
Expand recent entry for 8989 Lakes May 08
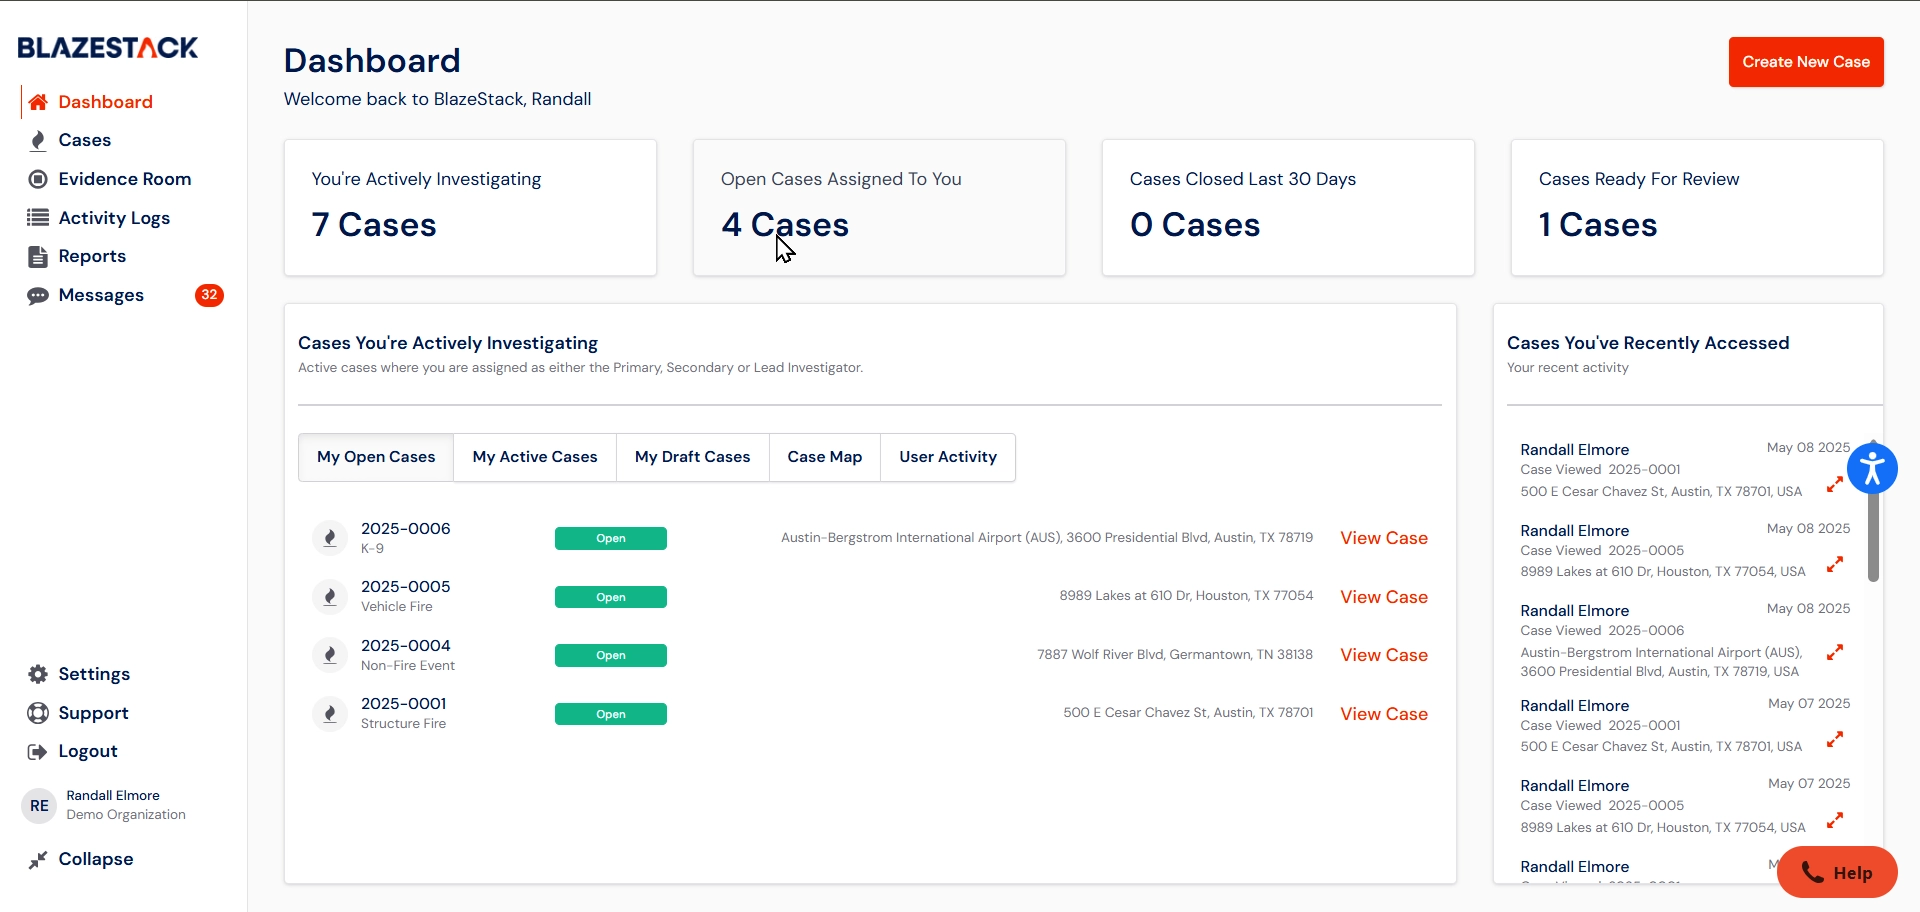(1835, 564)
